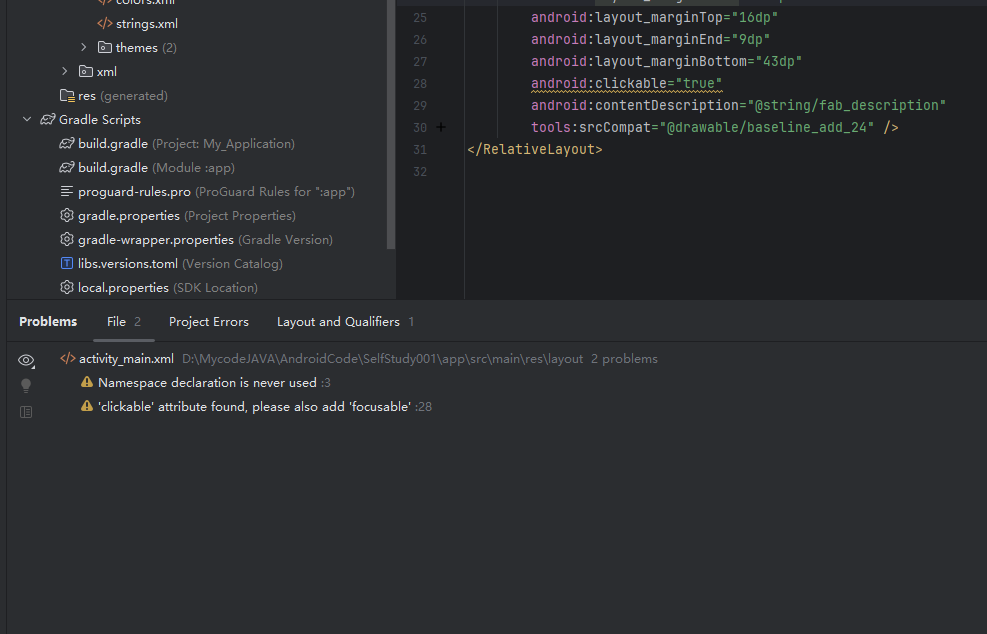Select the File tab in Problems
This screenshot has width=987, height=634.
point(117,322)
